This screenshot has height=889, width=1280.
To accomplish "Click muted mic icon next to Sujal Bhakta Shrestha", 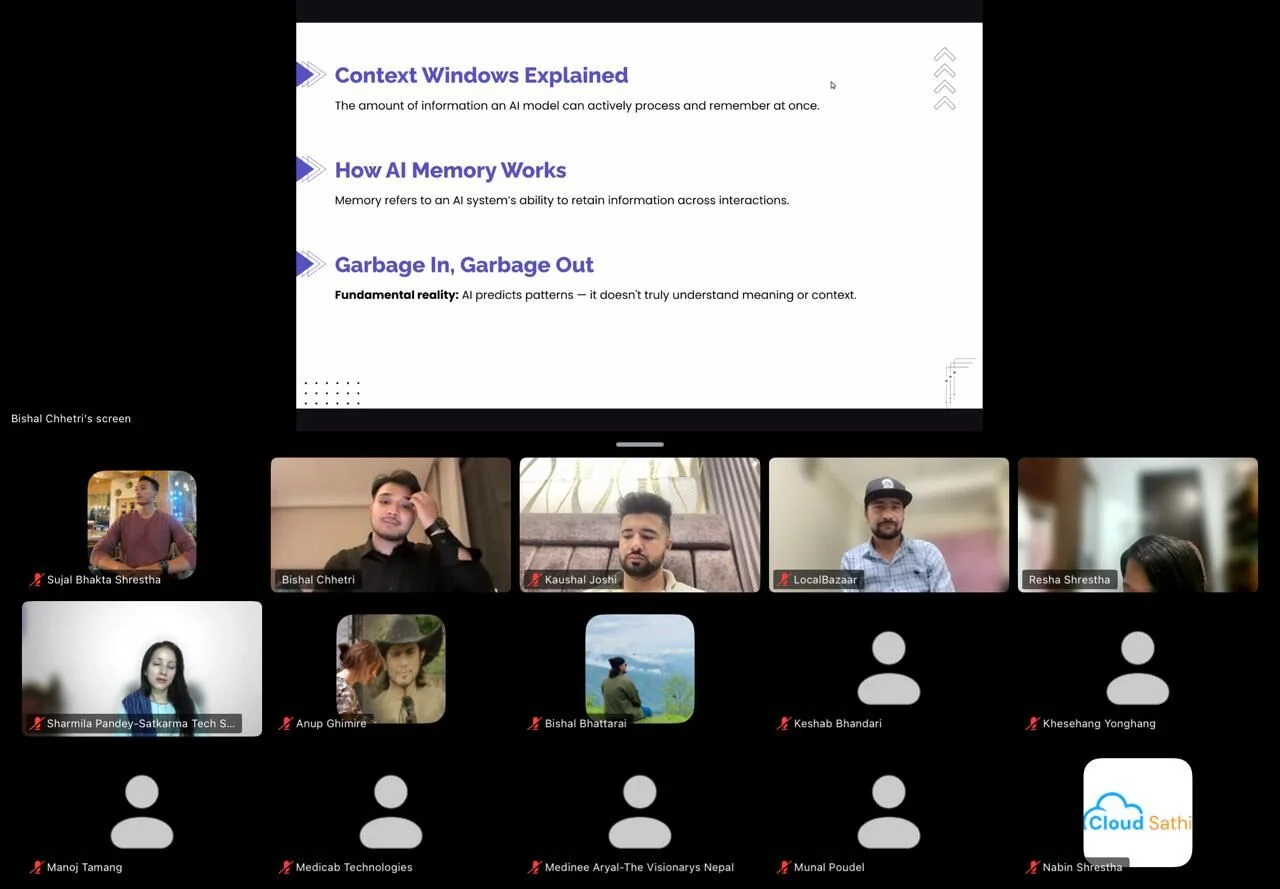I will (37, 580).
